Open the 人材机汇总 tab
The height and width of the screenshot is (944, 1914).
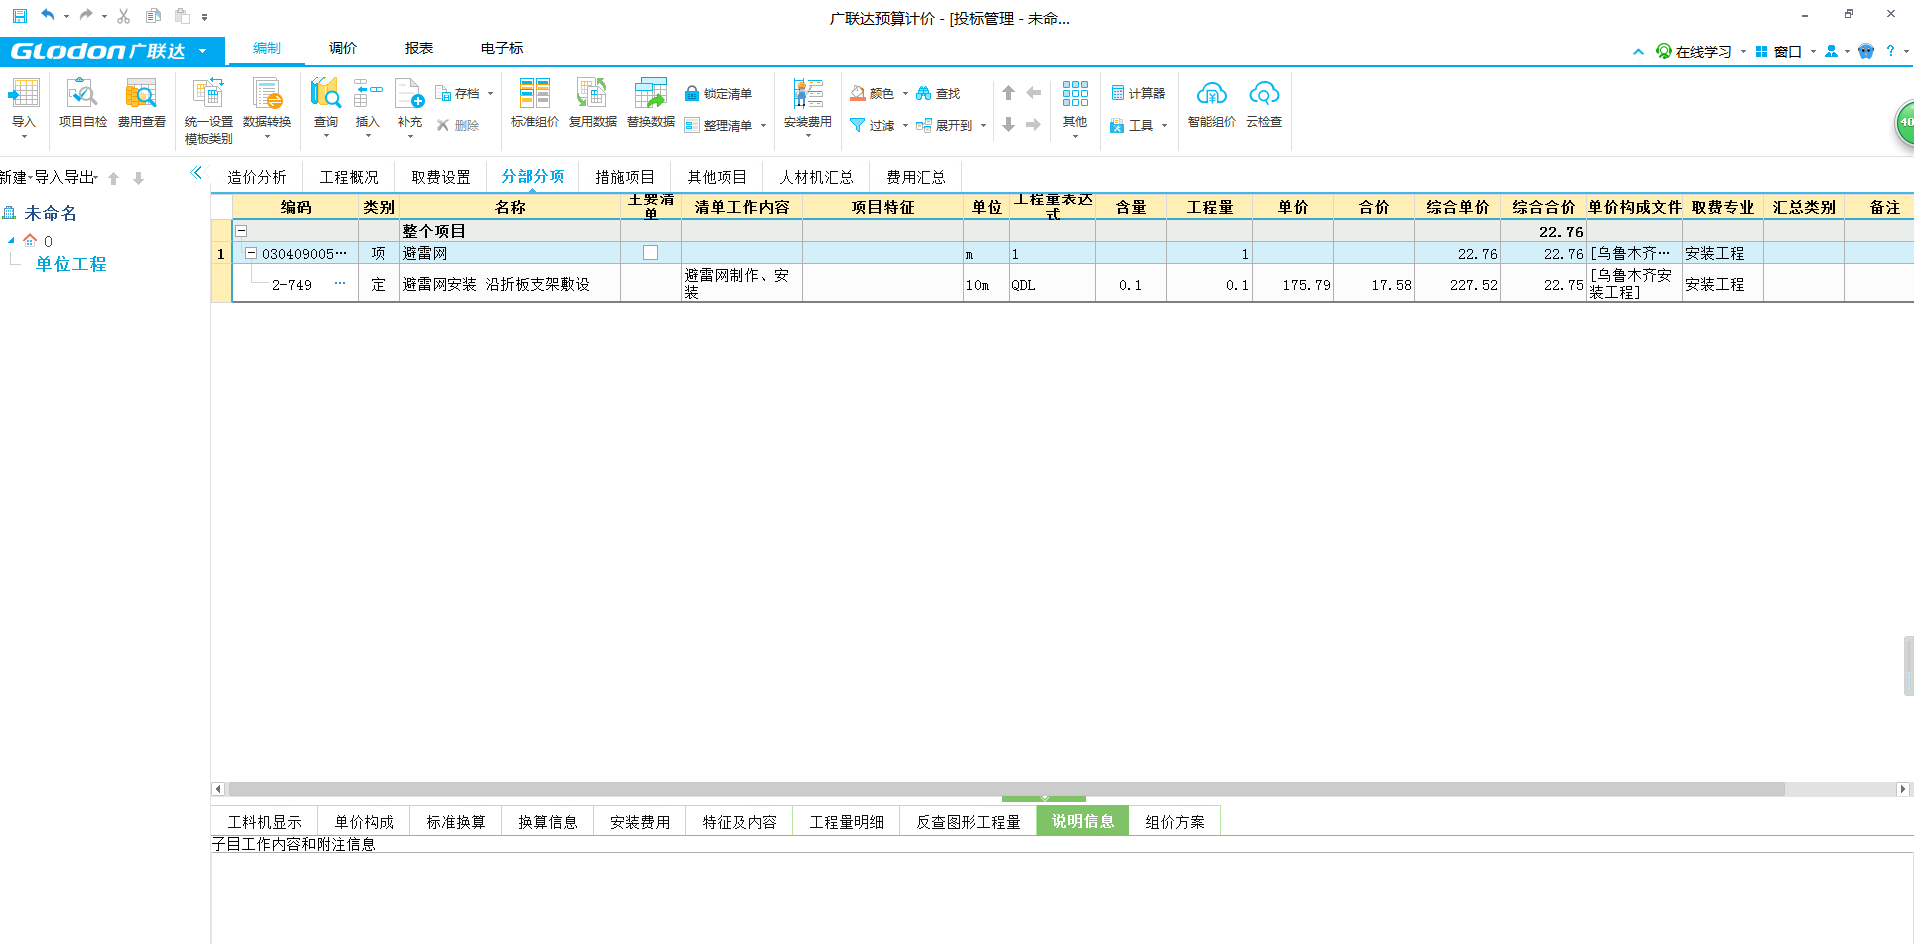[x=817, y=177]
